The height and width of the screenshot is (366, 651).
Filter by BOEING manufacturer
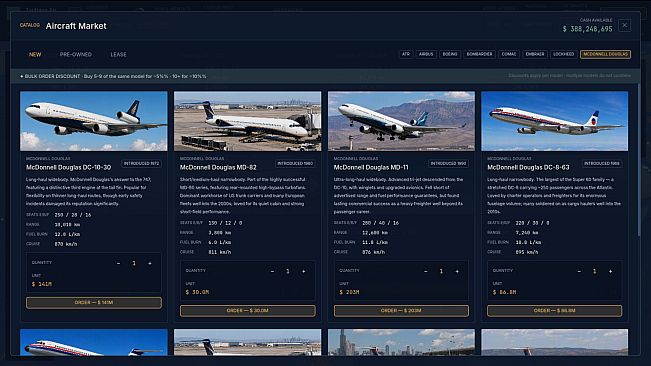[450, 54]
